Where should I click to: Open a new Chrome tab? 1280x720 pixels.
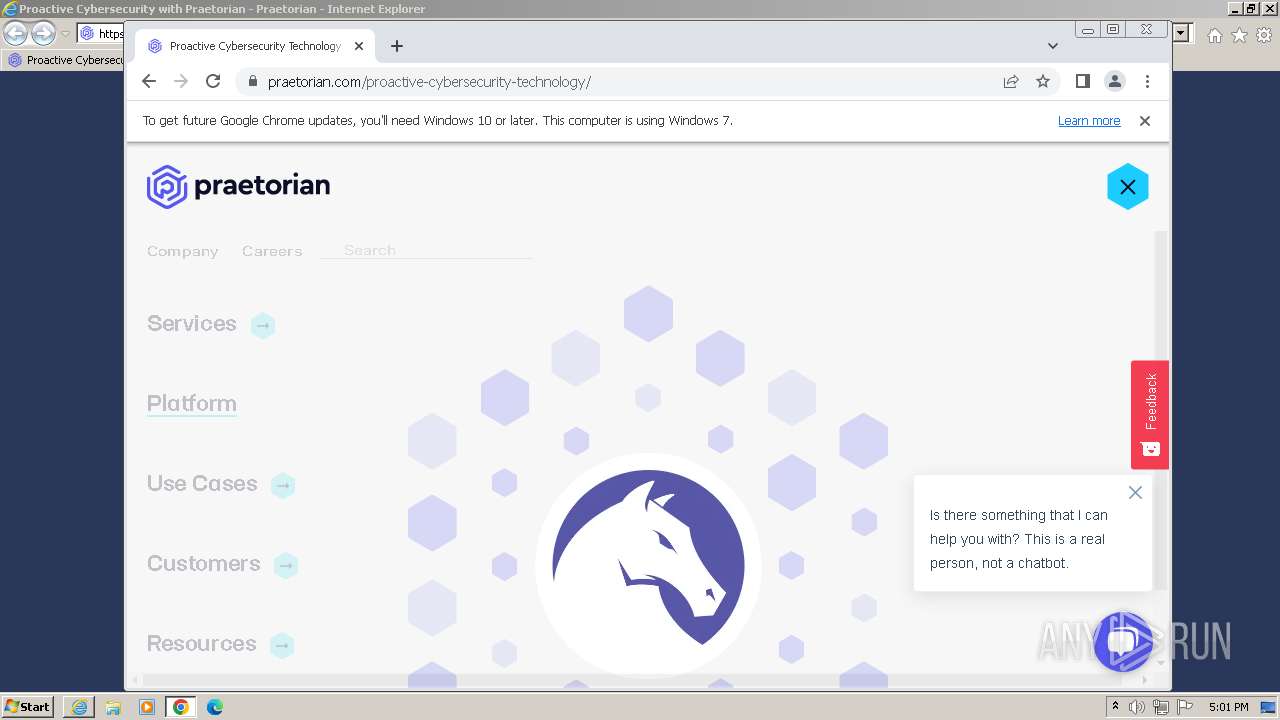[x=397, y=46]
